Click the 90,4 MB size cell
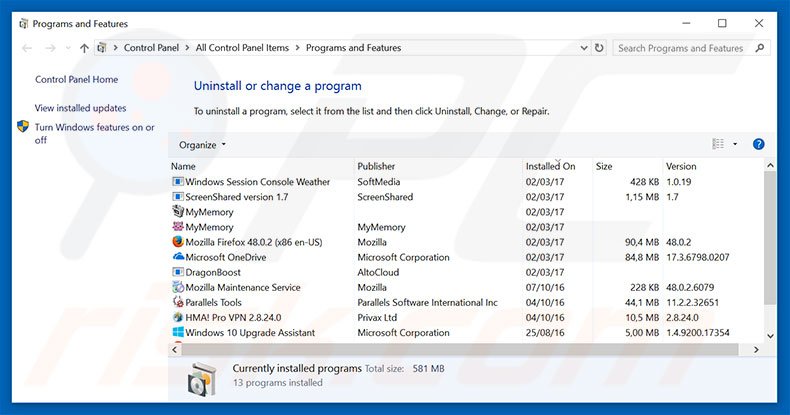The width and height of the screenshot is (790, 415). (642, 242)
